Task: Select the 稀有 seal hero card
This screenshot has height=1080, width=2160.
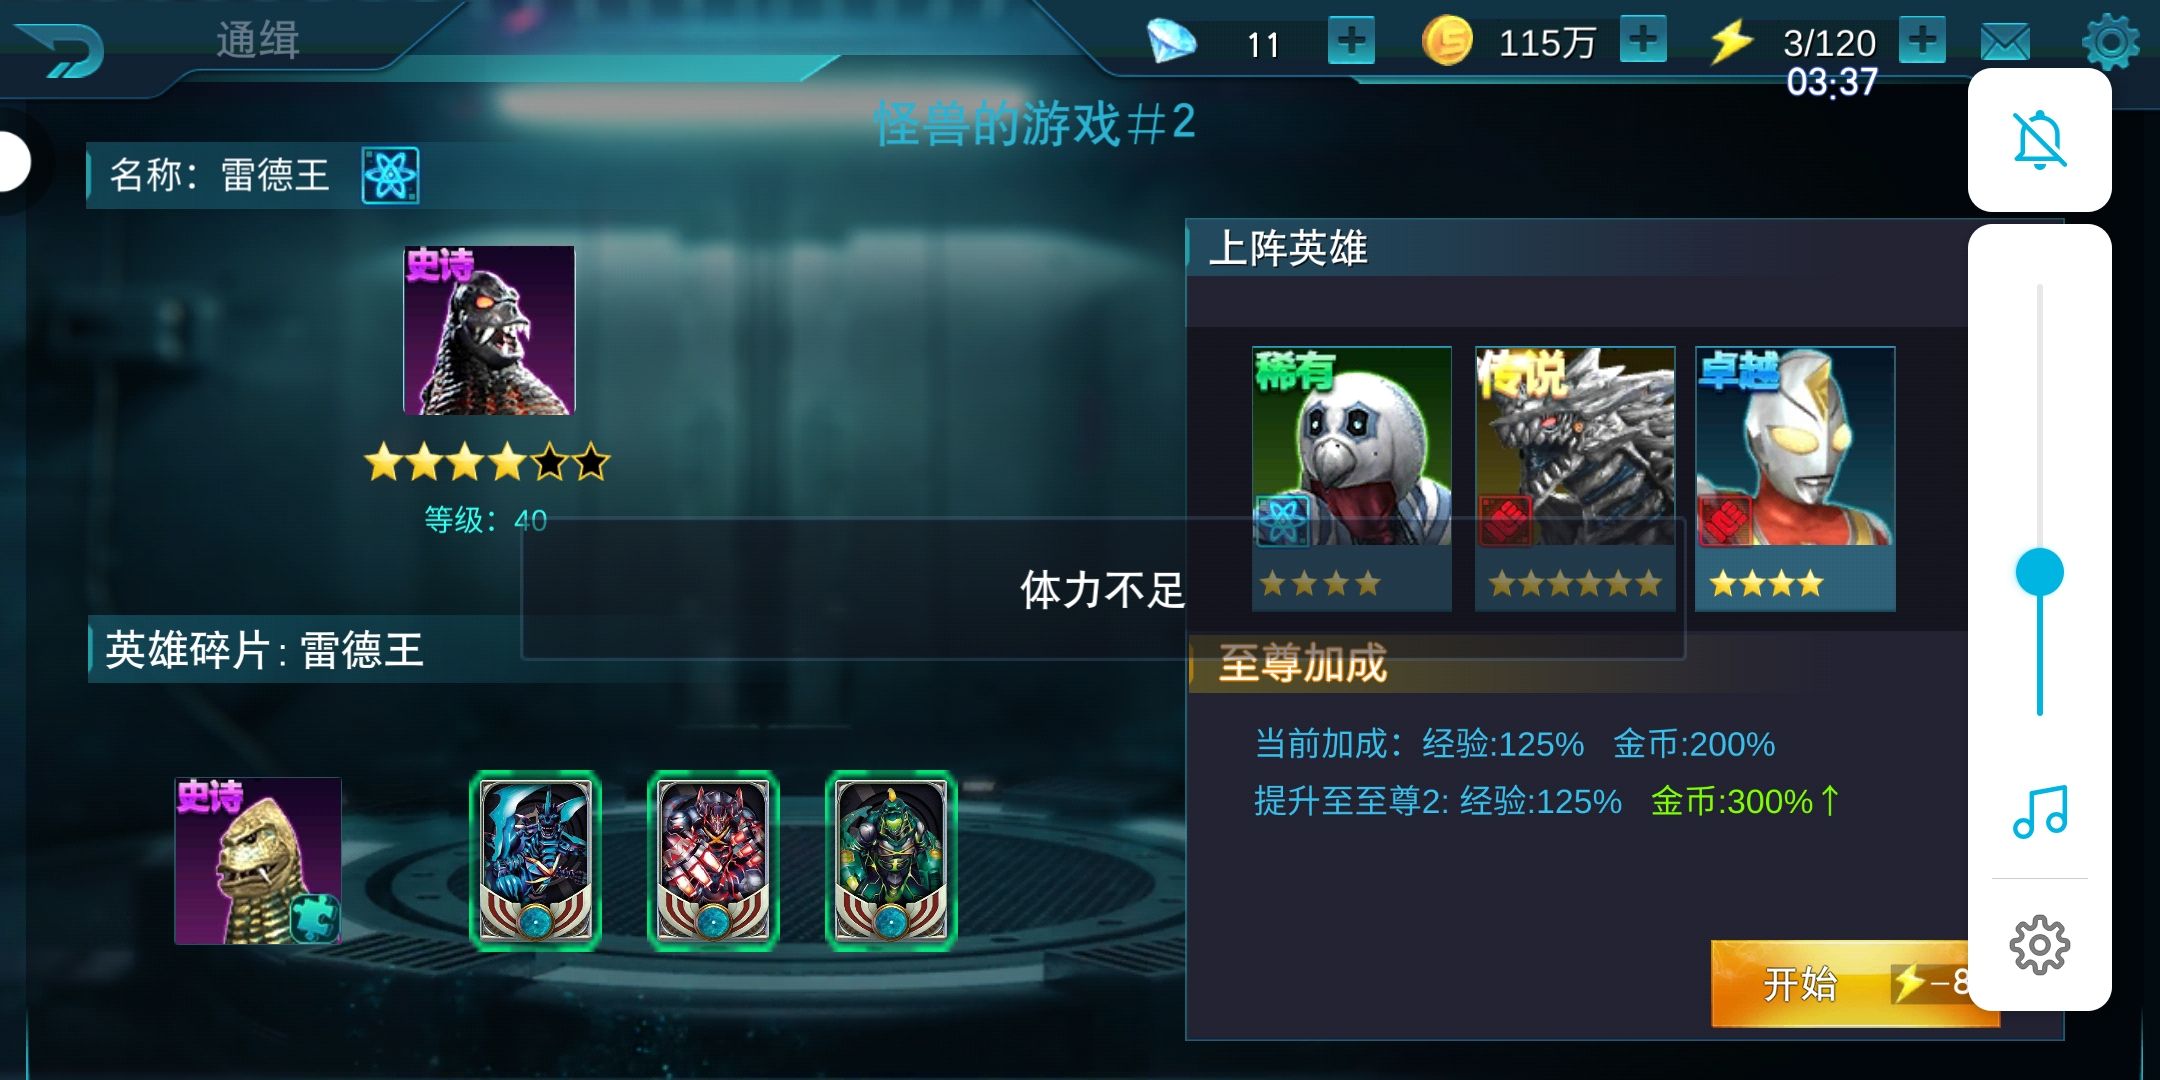Action: [x=1351, y=478]
